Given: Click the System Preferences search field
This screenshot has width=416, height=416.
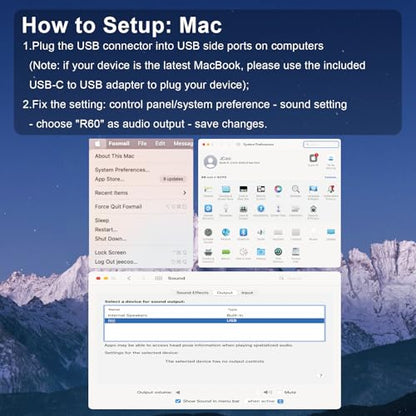Looking at the screenshot, I should pyautogui.click(x=321, y=144).
